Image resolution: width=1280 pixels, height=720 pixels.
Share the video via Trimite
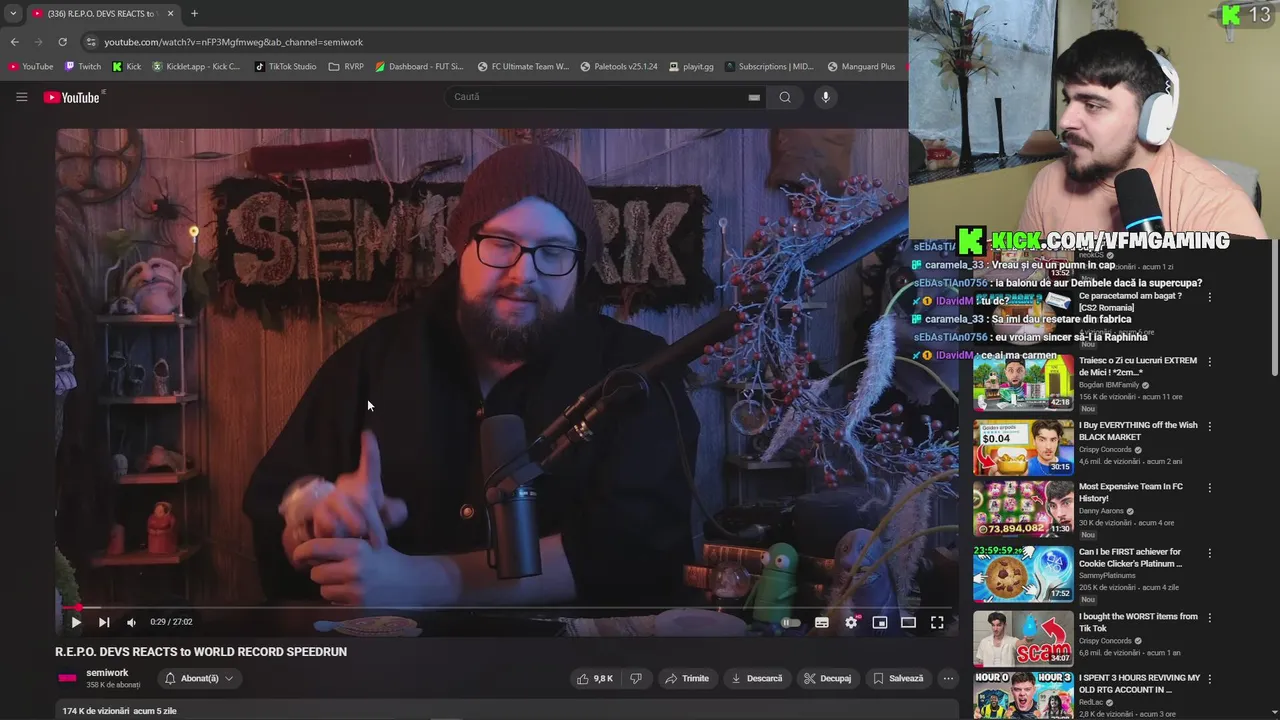[x=687, y=678]
